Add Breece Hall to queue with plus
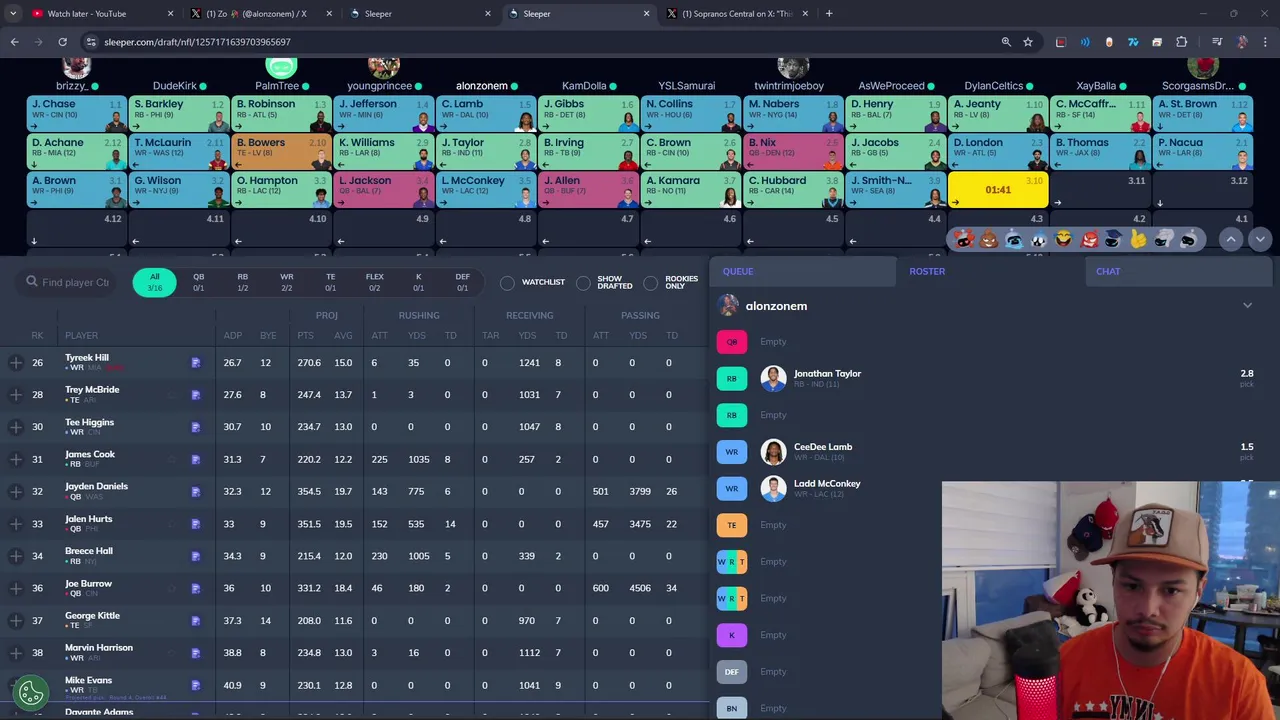1280x720 pixels. coord(15,556)
